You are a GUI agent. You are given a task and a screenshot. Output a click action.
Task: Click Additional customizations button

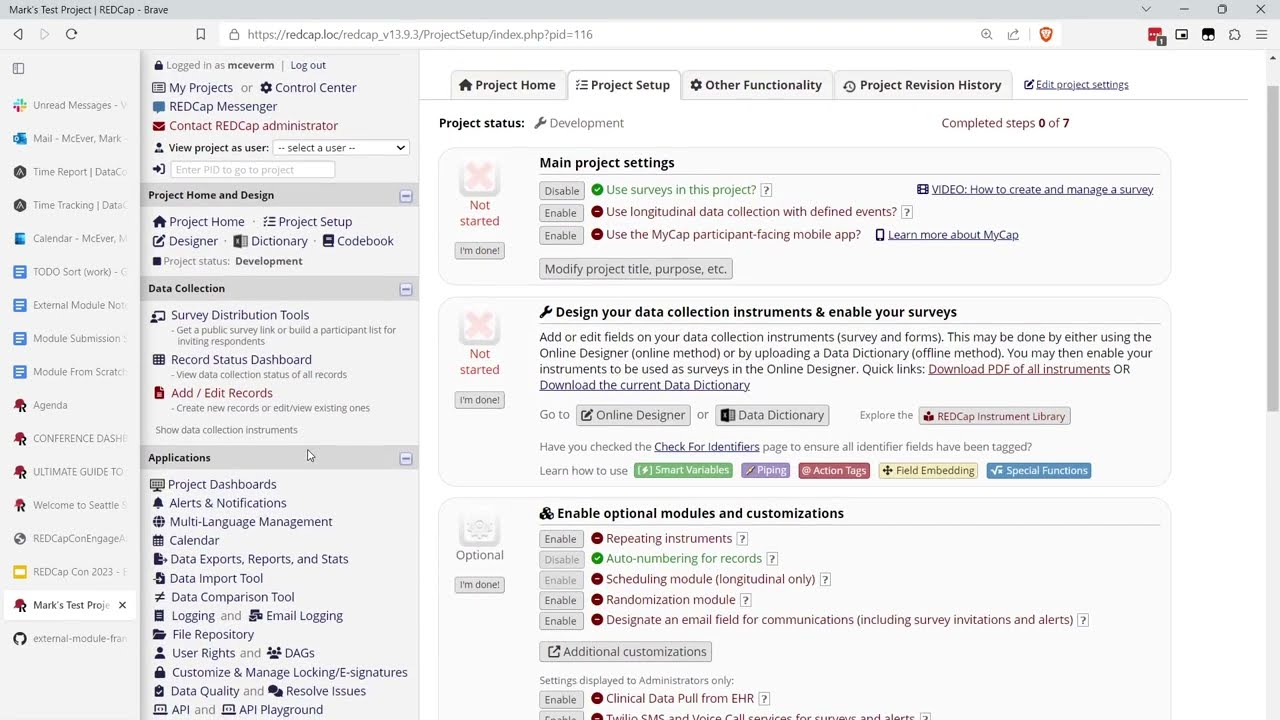tap(626, 652)
